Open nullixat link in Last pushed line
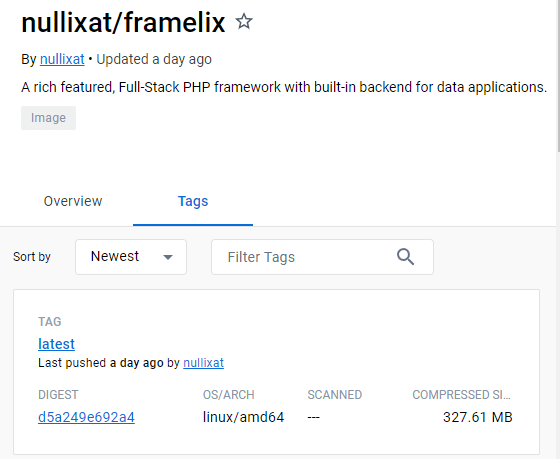Viewport: 560px width, 459px height. pos(204,363)
